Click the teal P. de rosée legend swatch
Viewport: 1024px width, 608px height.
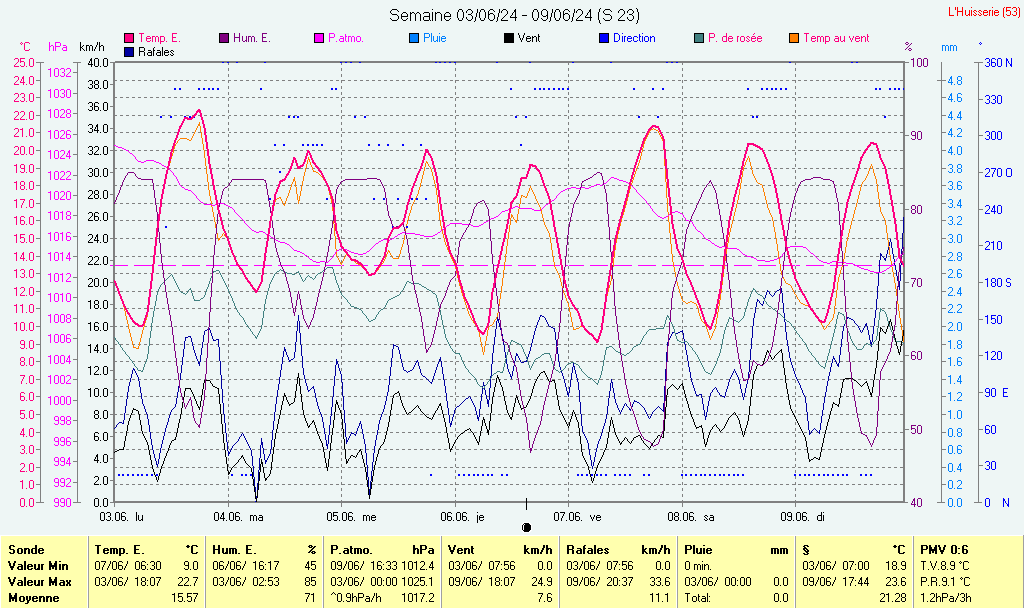pyautogui.click(x=699, y=39)
